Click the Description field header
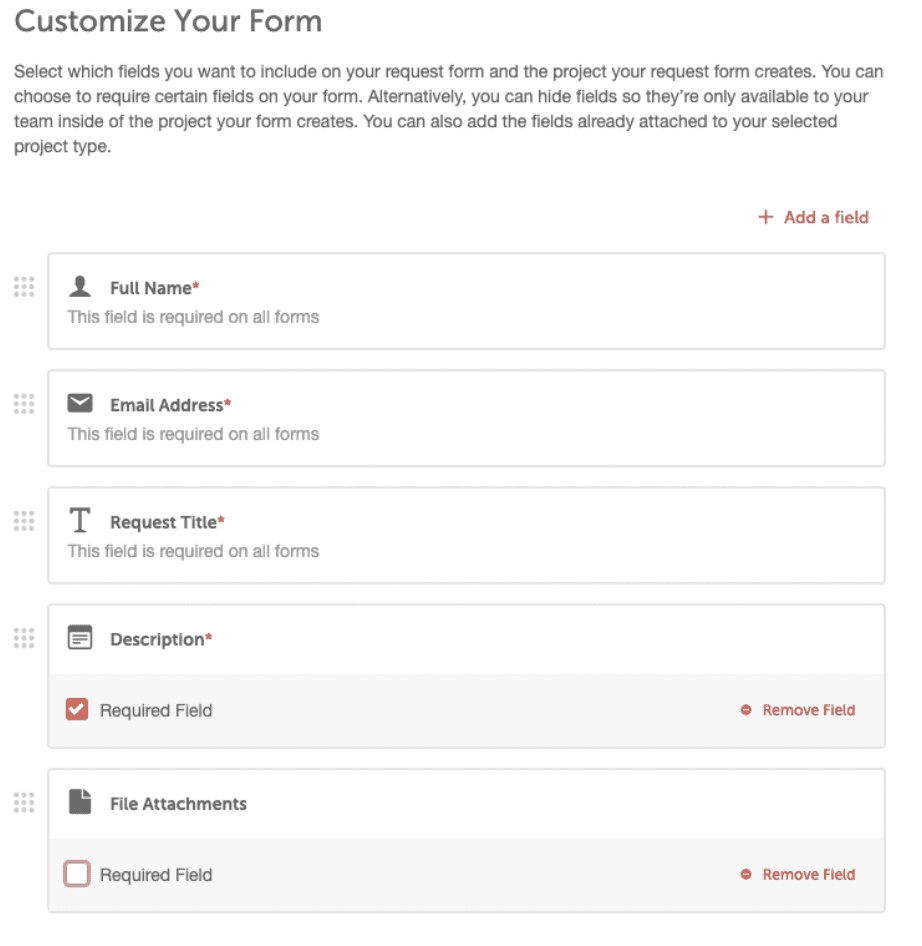The width and height of the screenshot is (922, 946). [466, 639]
